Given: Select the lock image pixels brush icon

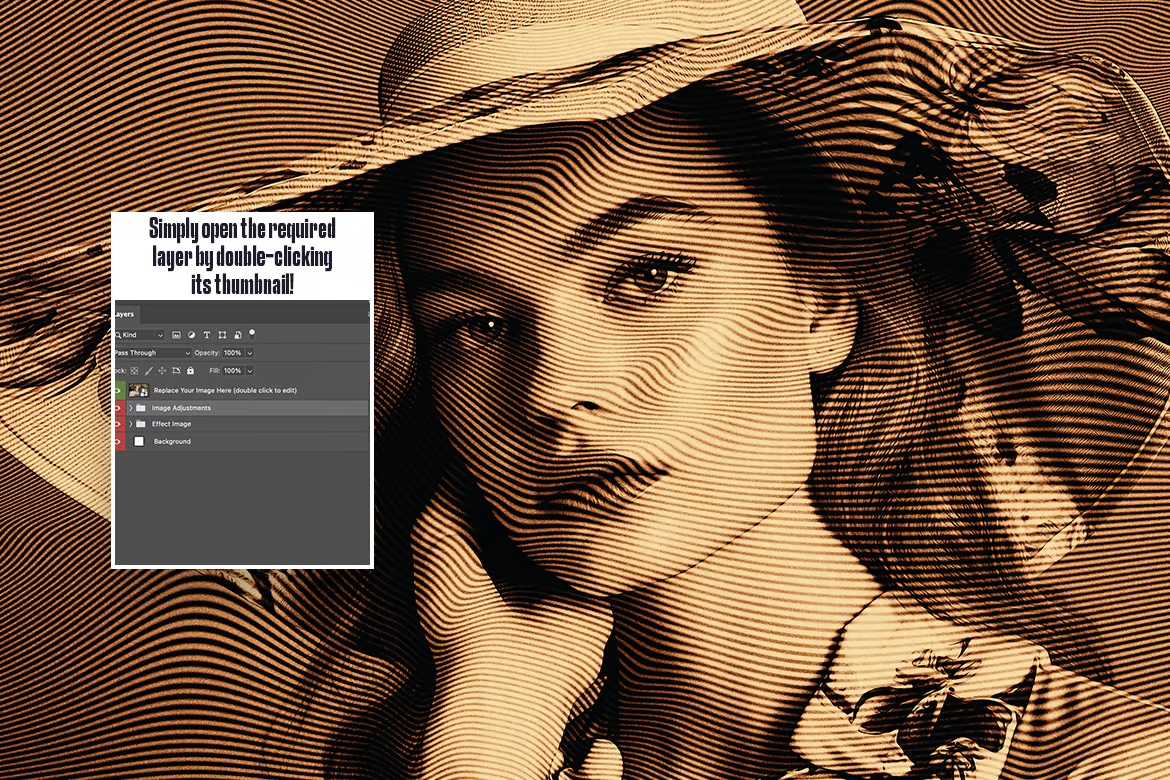Looking at the screenshot, I should [x=148, y=371].
